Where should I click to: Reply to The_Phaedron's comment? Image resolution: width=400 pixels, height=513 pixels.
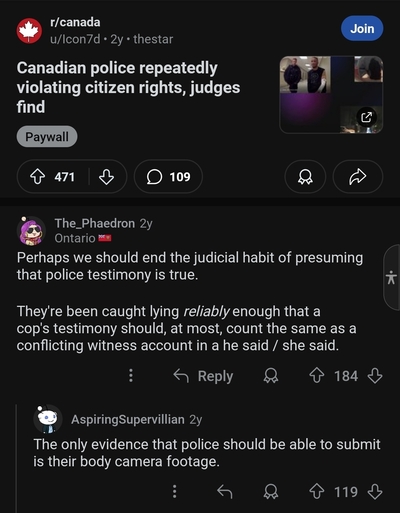pos(203,376)
